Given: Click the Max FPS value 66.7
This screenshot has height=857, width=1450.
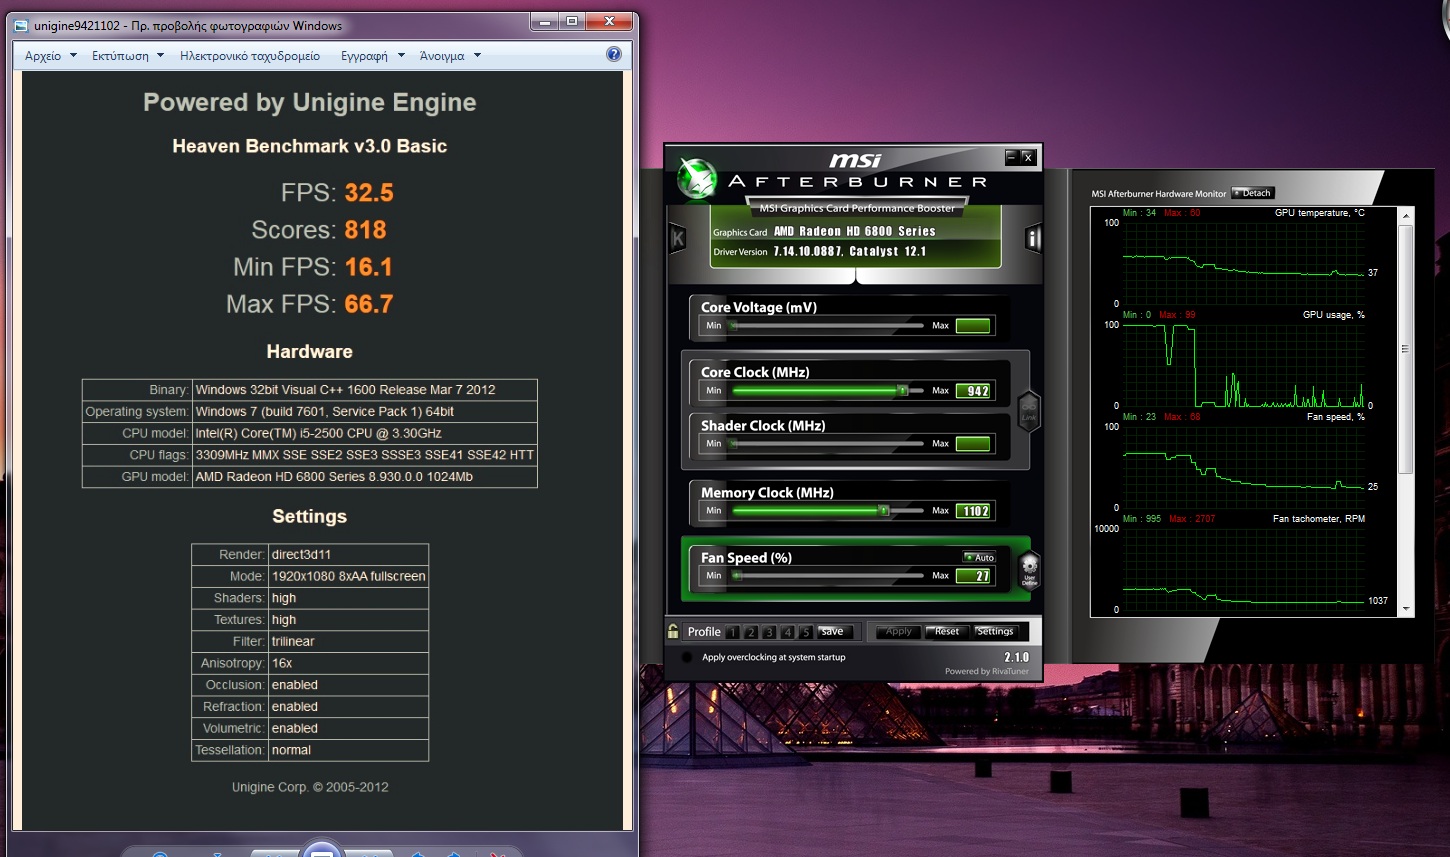Looking at the screenshot, I should tap(369, 304).
